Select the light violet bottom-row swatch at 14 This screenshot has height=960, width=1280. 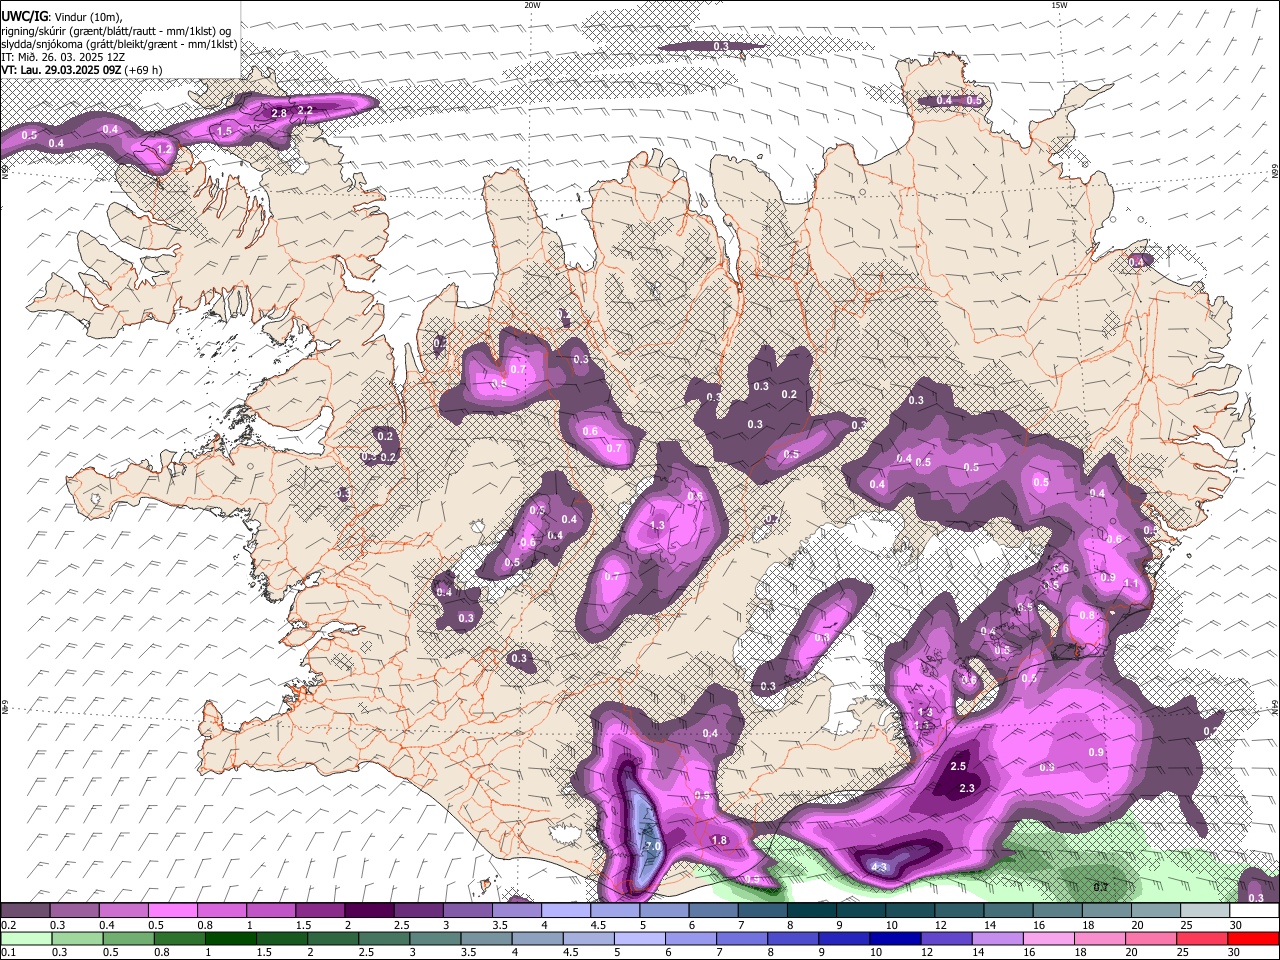[x=996, y=938]
